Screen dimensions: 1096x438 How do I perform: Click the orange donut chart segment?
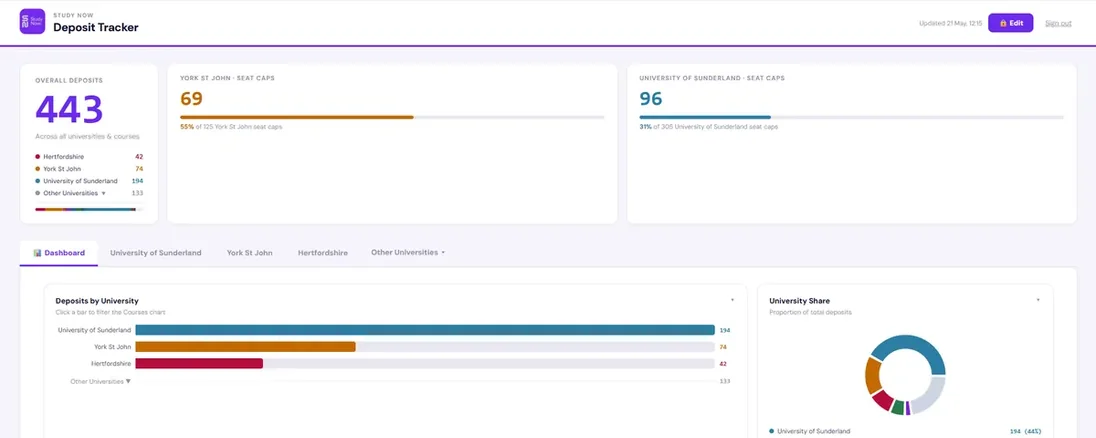coord(872,376)
